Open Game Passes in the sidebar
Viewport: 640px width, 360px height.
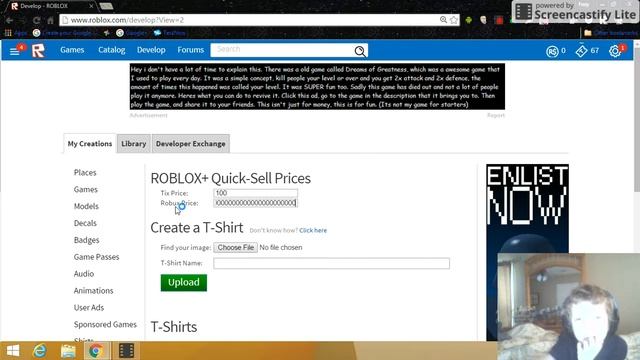[x=96, y=257]
